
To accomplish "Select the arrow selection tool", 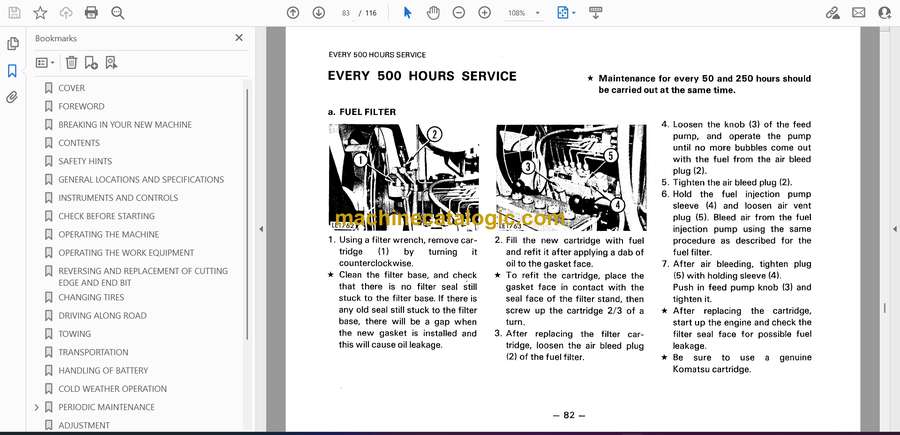I will point(407,13).
